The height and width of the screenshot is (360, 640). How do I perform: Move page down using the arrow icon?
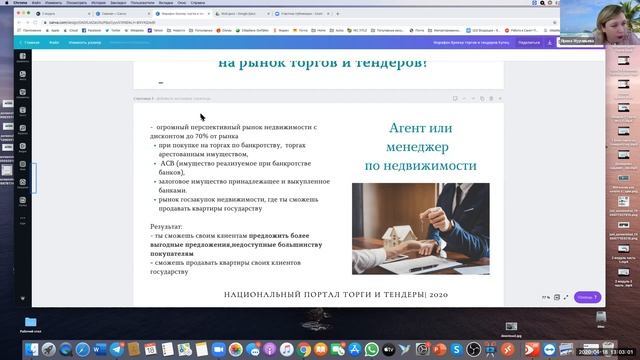click(x=473, y=98)
